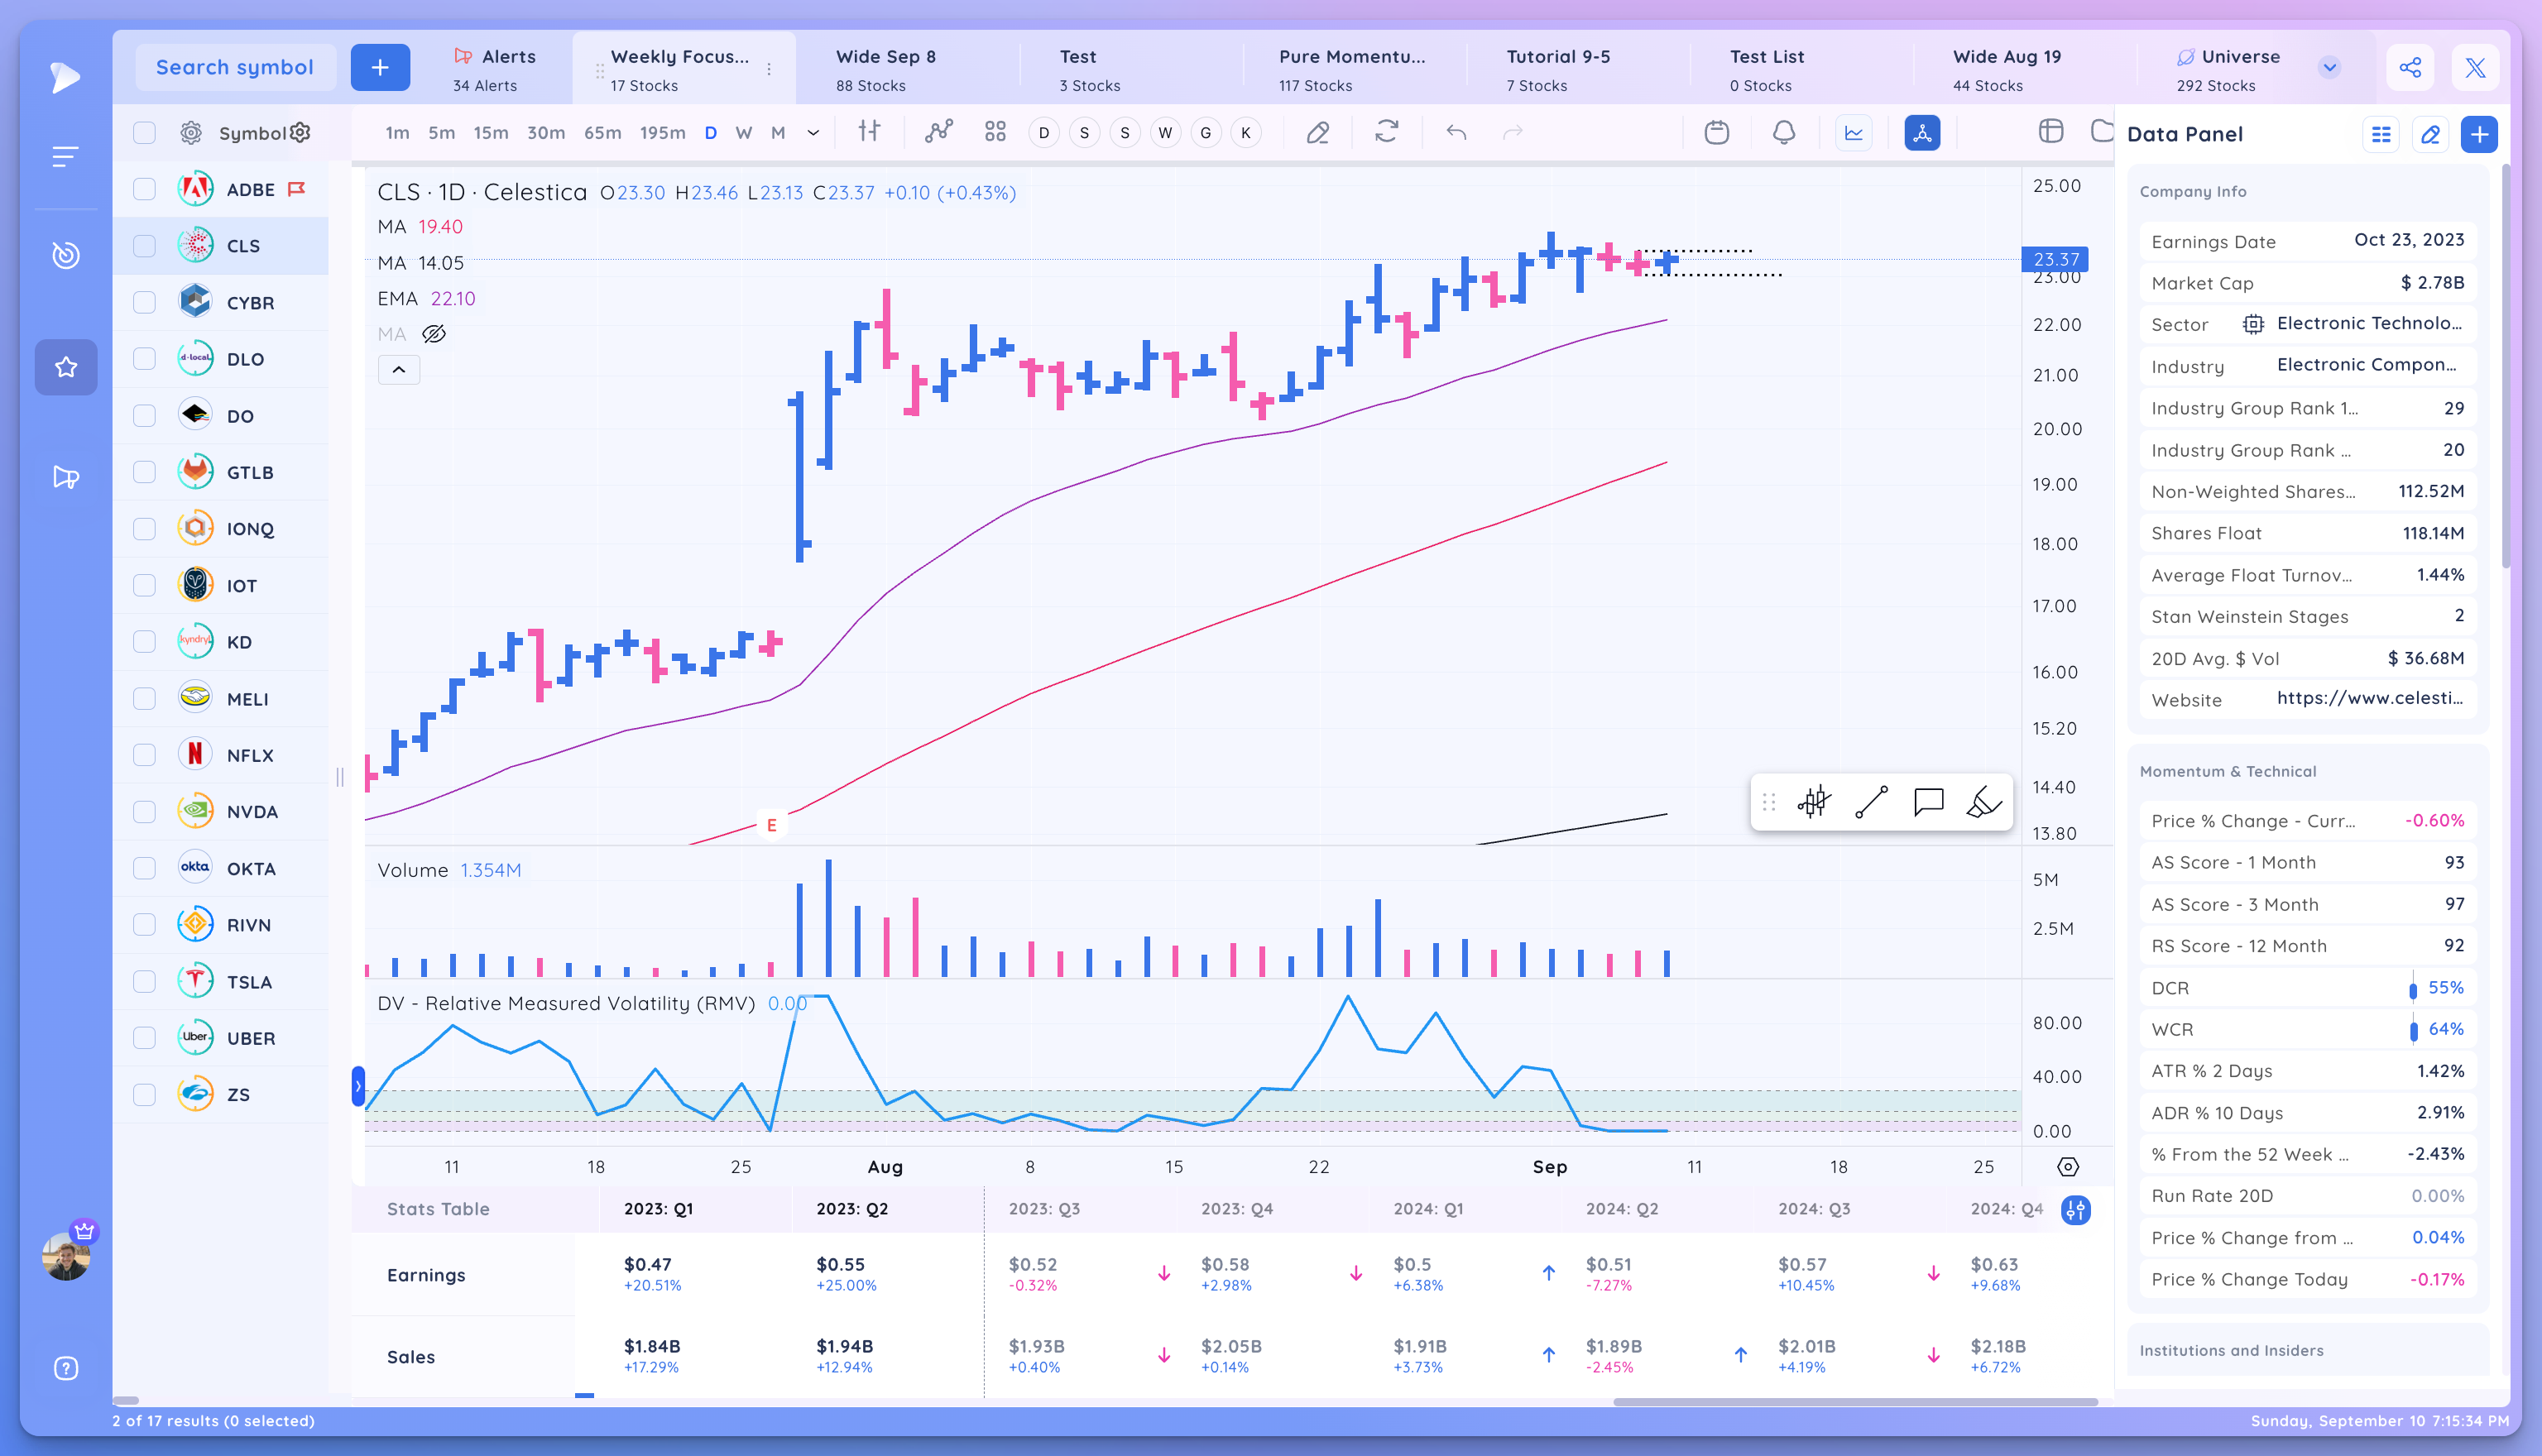The height and width of the screenshot is (1456, 2542).
Task: Click the Search symbol field
Action: (x=234, y=67)
